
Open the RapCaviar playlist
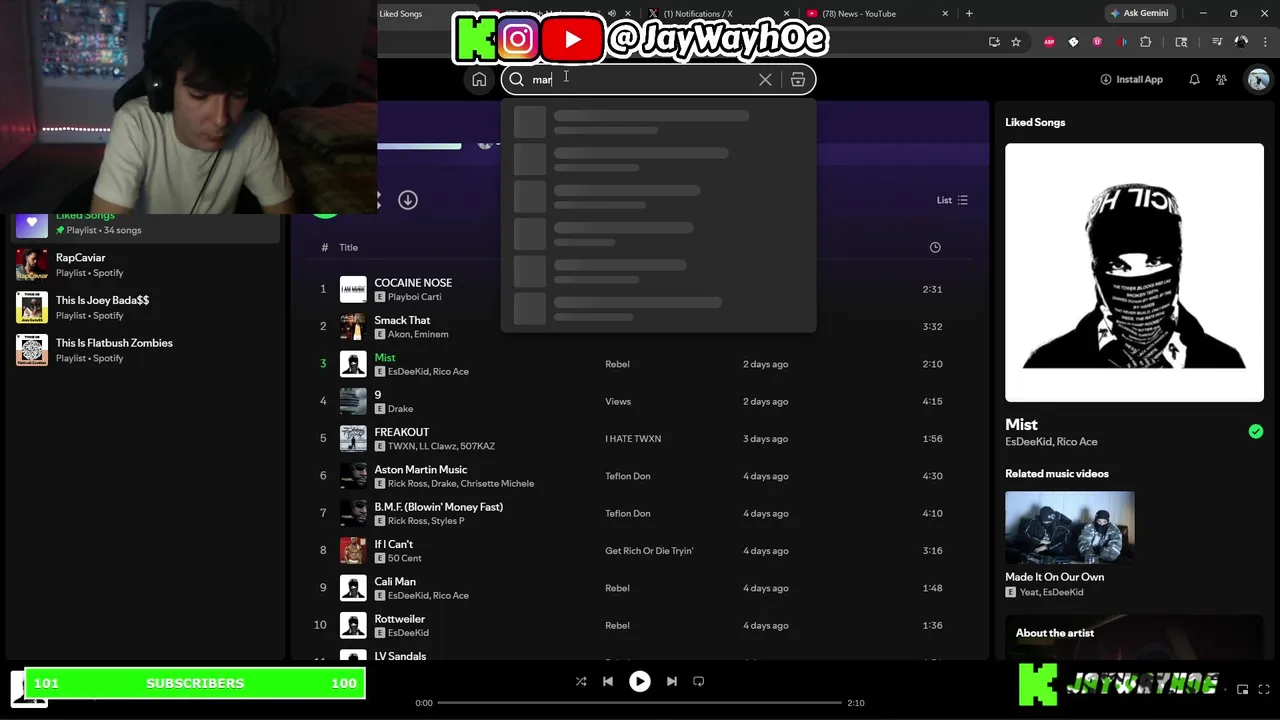(146, 265)
